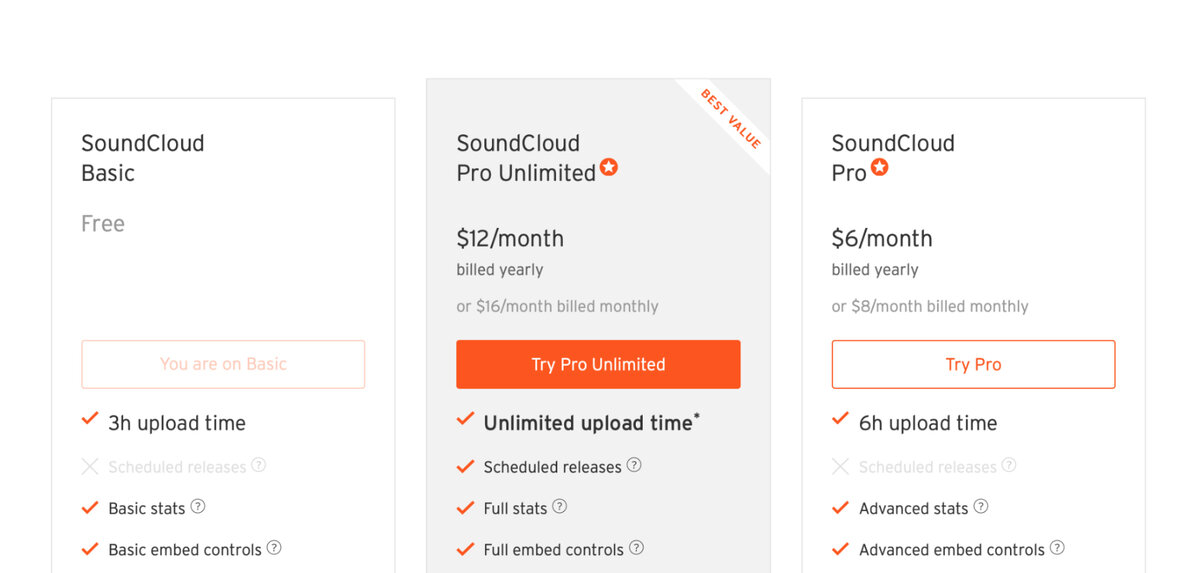Click the 3h upload time checkmark
Viewport: 1200px width, 573px height.
90,419
